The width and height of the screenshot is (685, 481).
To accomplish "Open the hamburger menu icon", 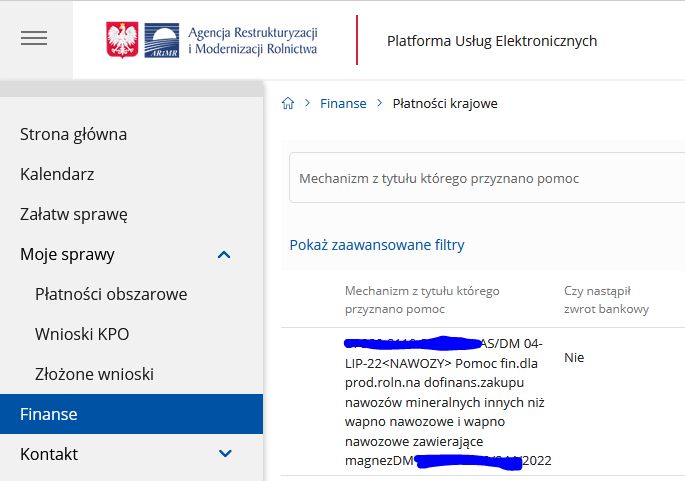I will point(34,38).
